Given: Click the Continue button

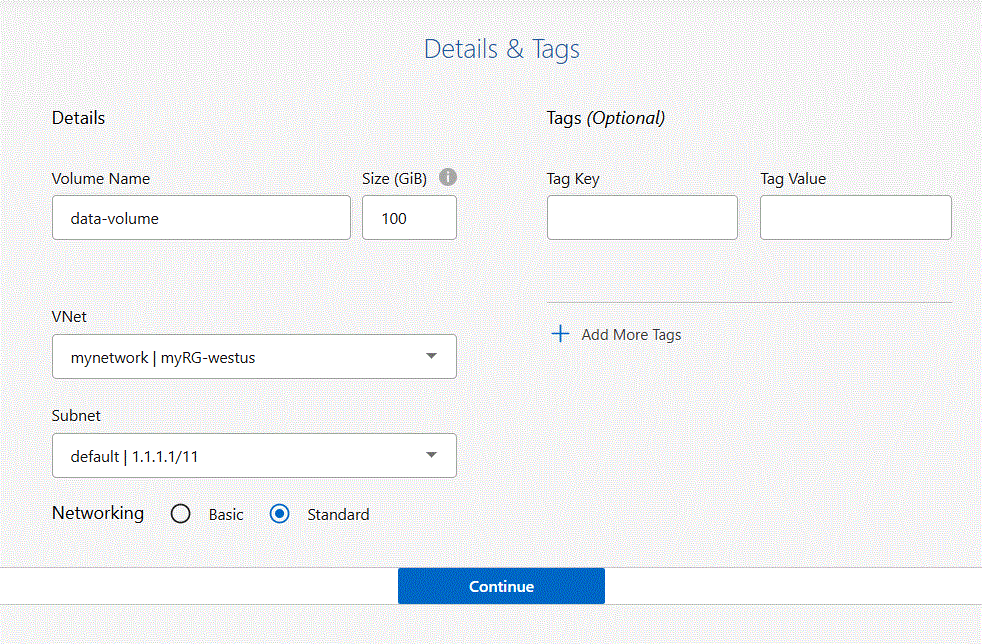Looking at the screenshot, I should (501, 586).
